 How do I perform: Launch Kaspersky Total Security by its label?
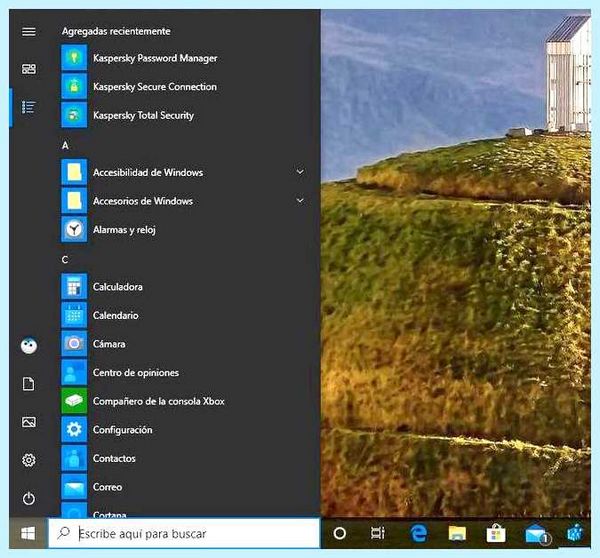click(143, 116)
